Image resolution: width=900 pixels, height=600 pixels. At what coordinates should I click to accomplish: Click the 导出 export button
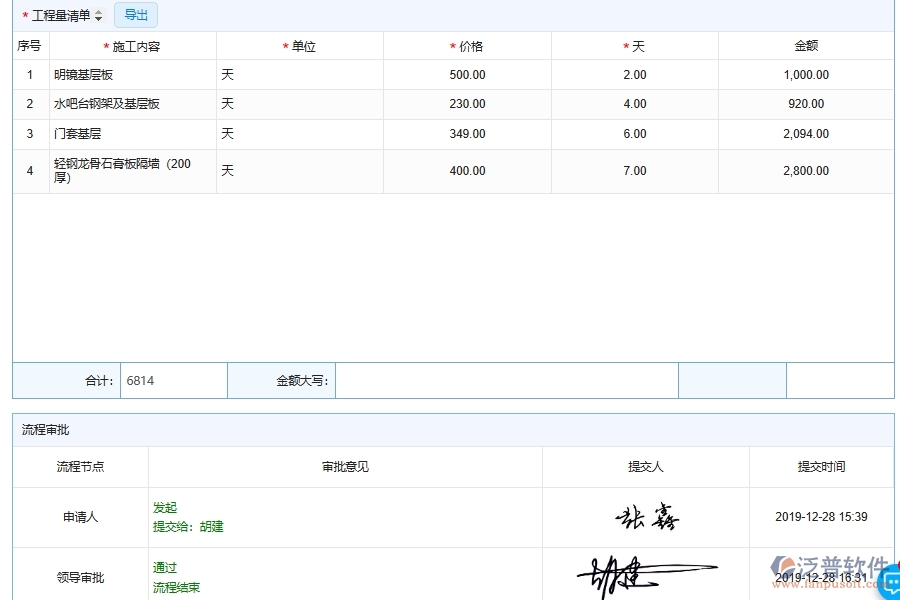tap(136, 15)
